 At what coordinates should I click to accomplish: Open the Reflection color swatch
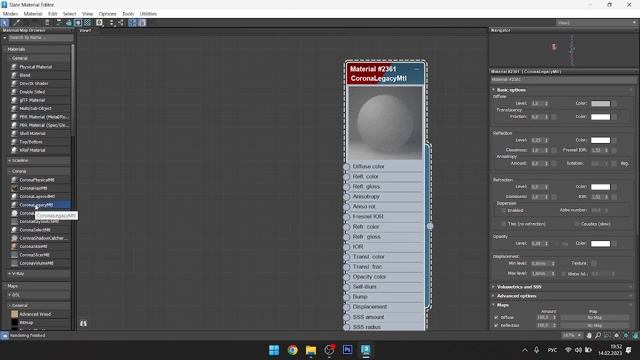coord(600,140)
